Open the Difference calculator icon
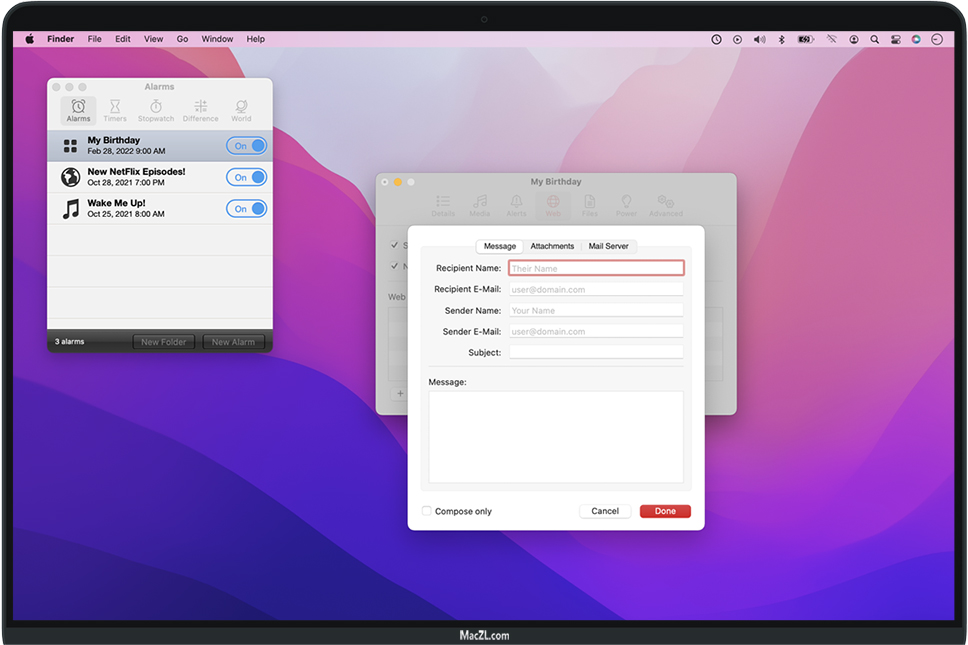The image size is (968, 645). [200, 109]
